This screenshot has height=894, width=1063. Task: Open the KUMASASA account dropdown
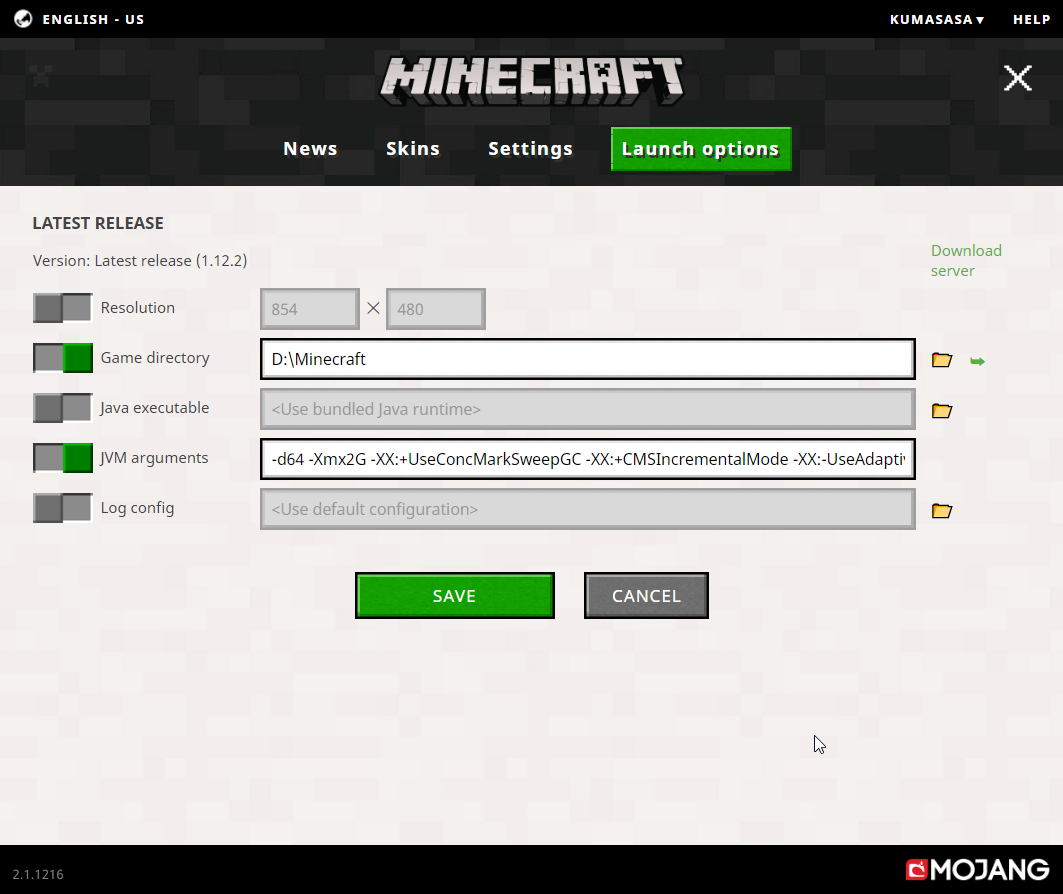coord(936,20)
